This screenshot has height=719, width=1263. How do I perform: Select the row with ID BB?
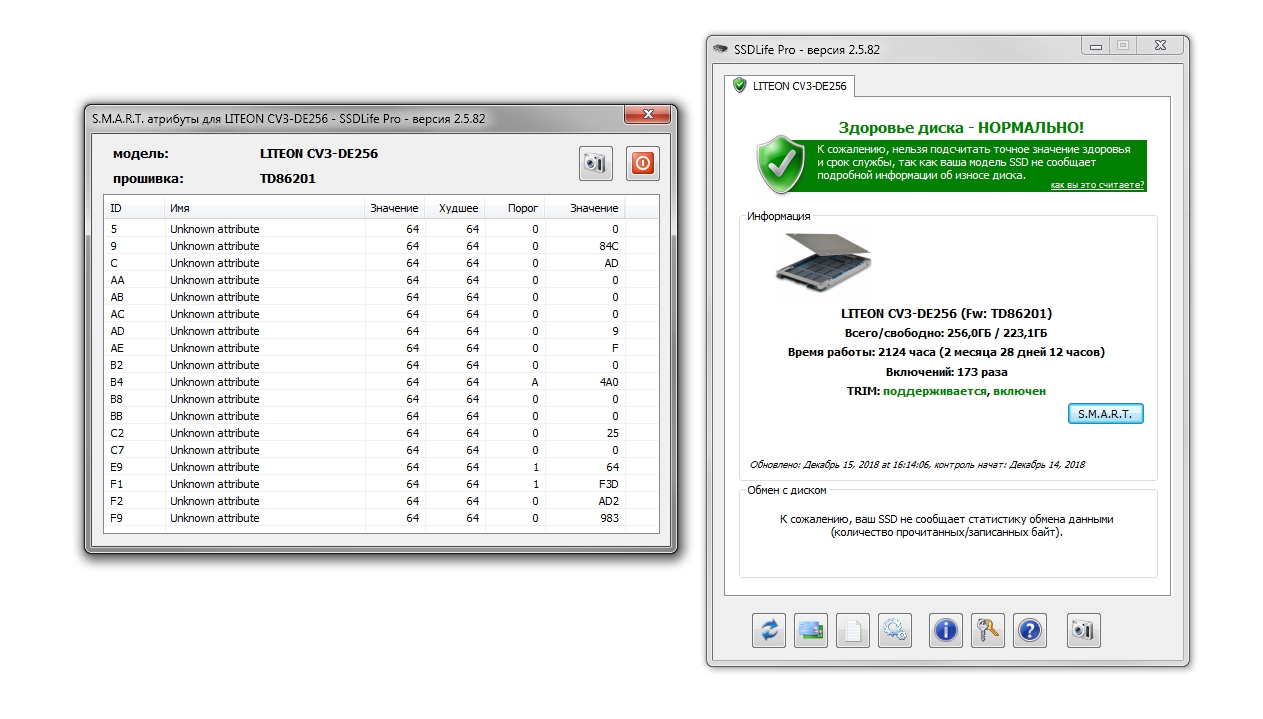click(x=381, y=416)
